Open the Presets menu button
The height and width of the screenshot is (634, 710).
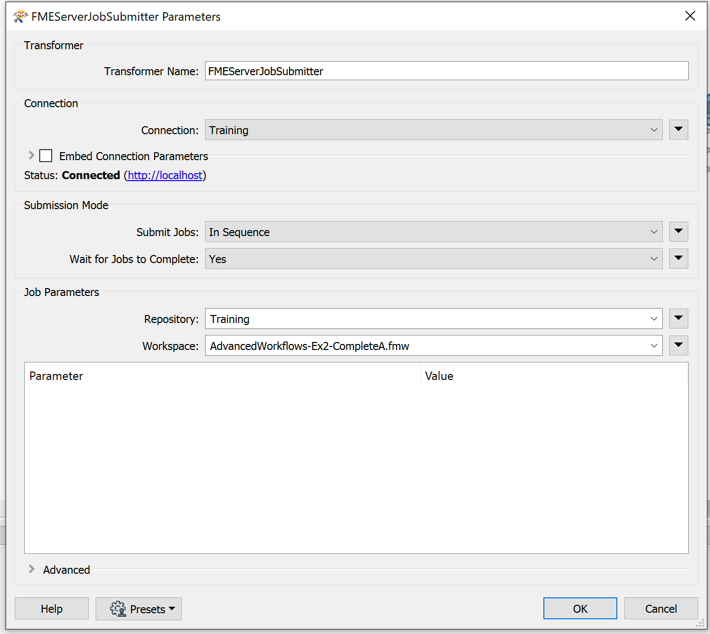coord(139,609)
